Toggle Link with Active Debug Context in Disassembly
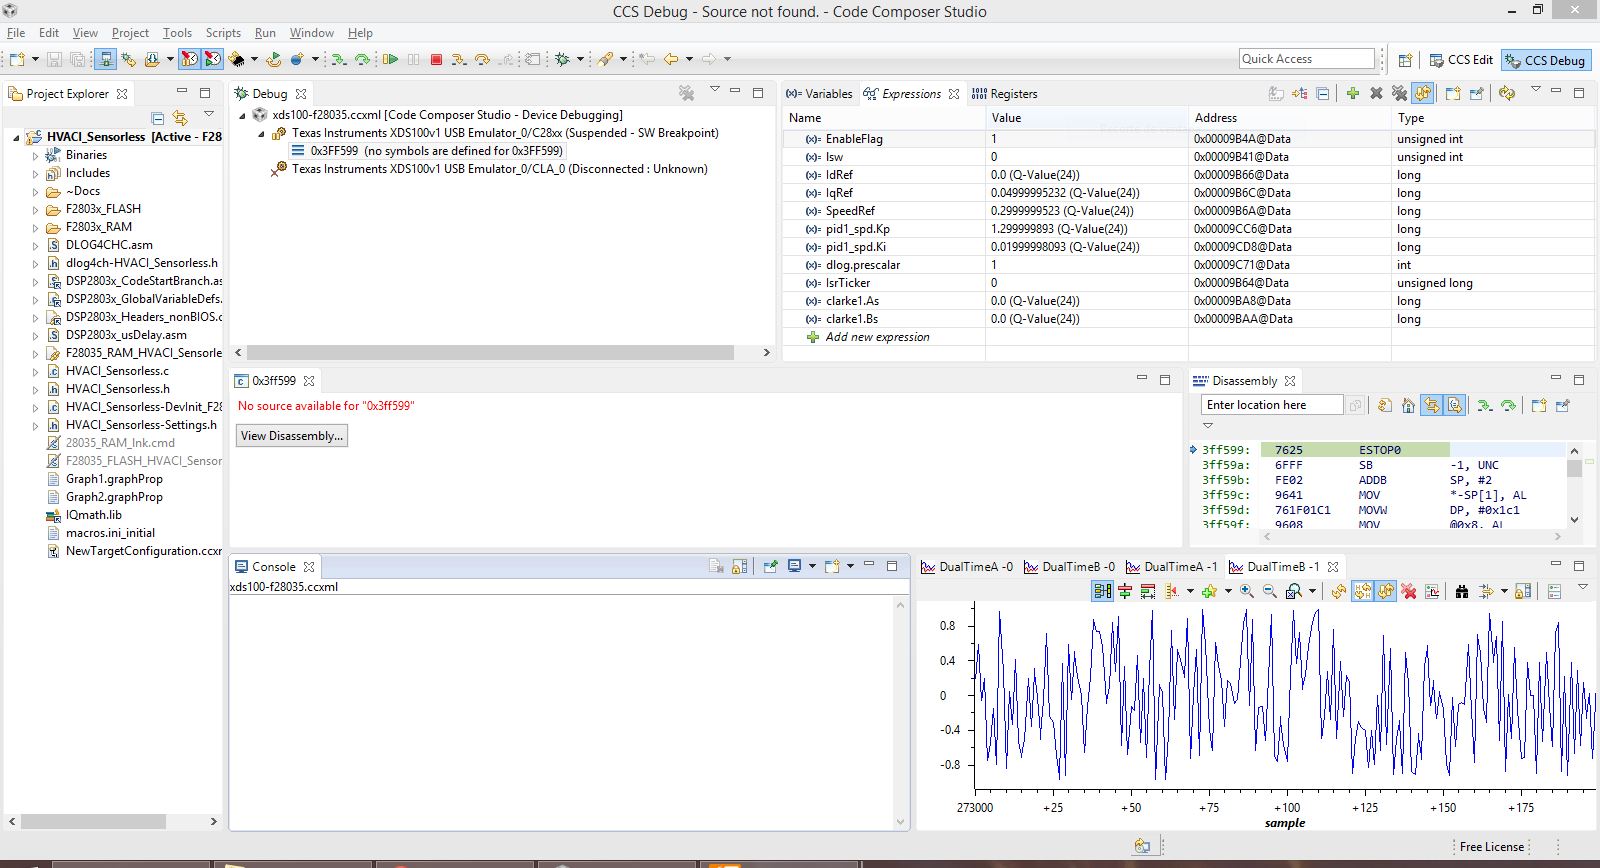Screen dimensions: 1600x868 (x=1432, y=405)
